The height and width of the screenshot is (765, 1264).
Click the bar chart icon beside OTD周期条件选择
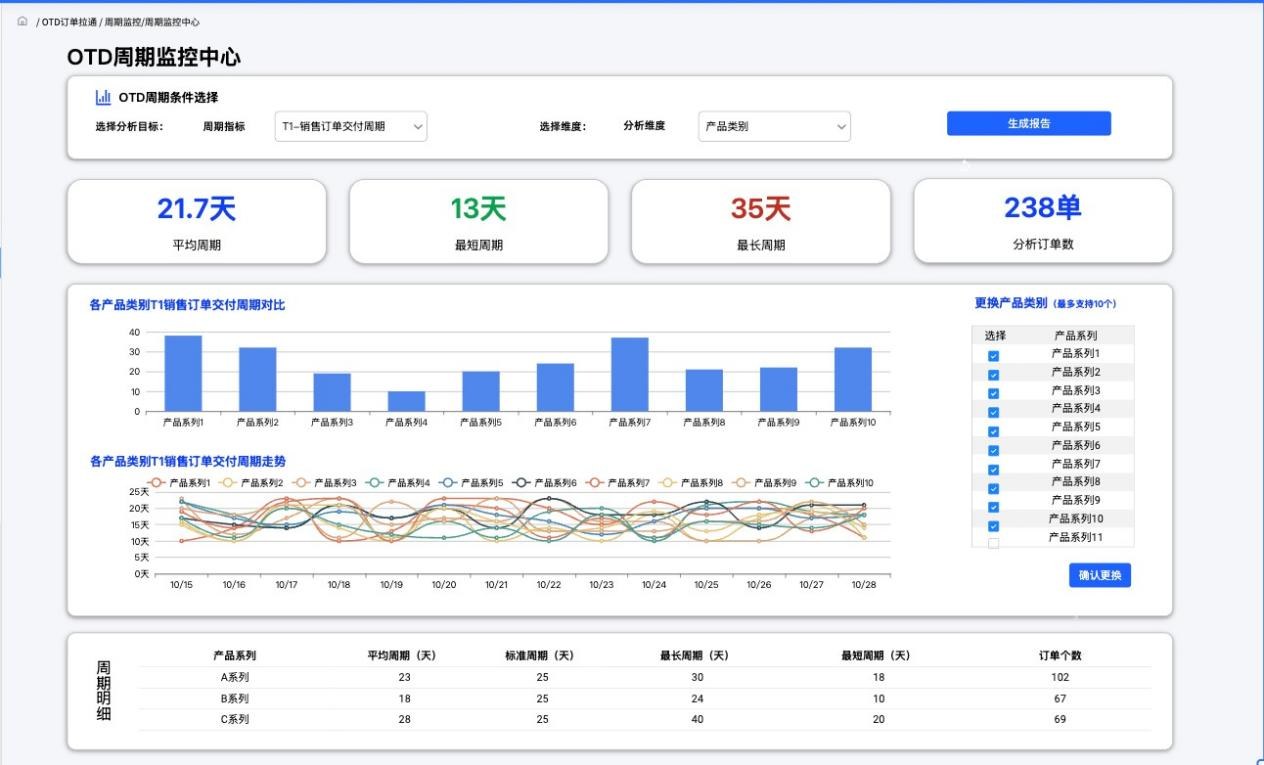coord(103,98)
